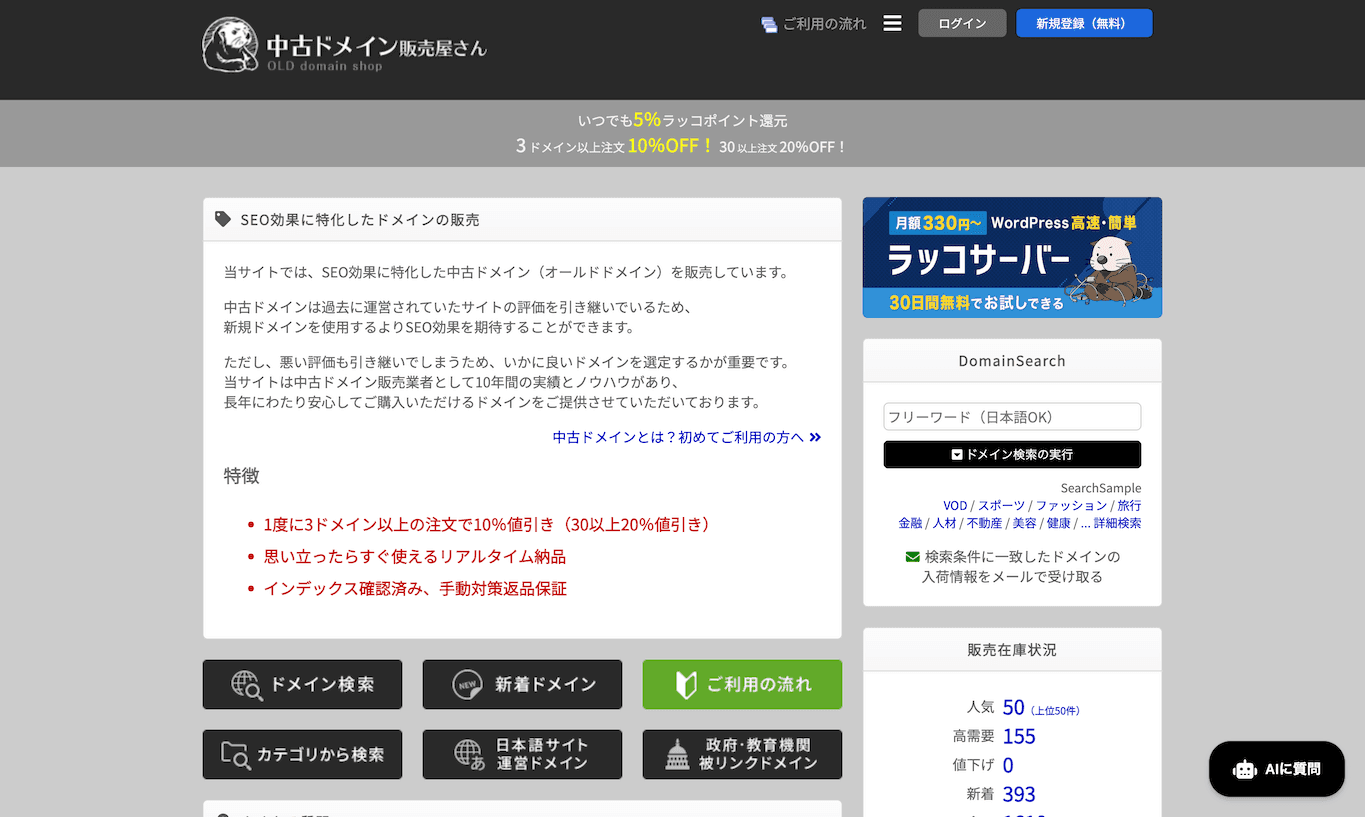Screen dimensions: 1365x817
Task: Open the AIに質問 chat assistant
Action: coord(1276,768)
